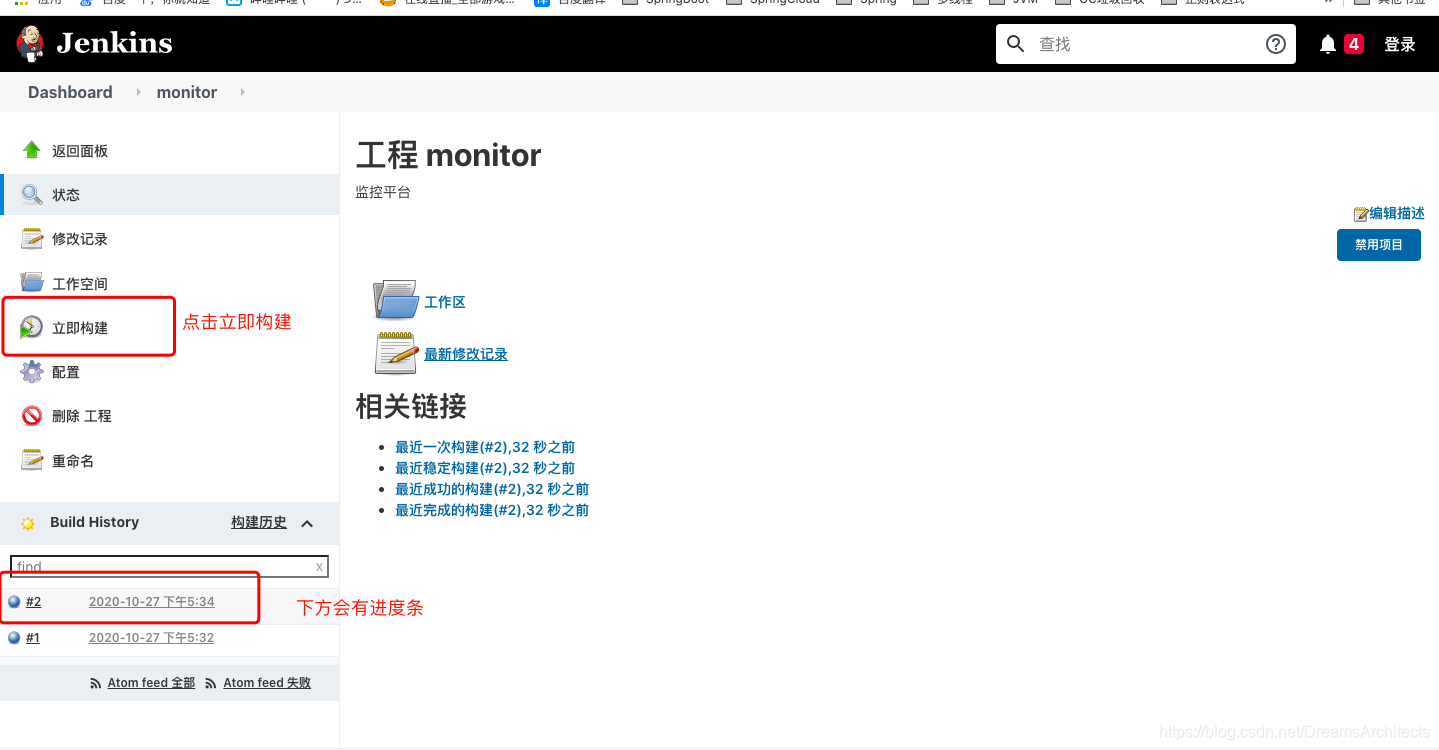Image resolution: width=1439 pixels, height=750 pixels.
Task: Open 修改记录 in the sidebar
Action: tap(80, 239)
